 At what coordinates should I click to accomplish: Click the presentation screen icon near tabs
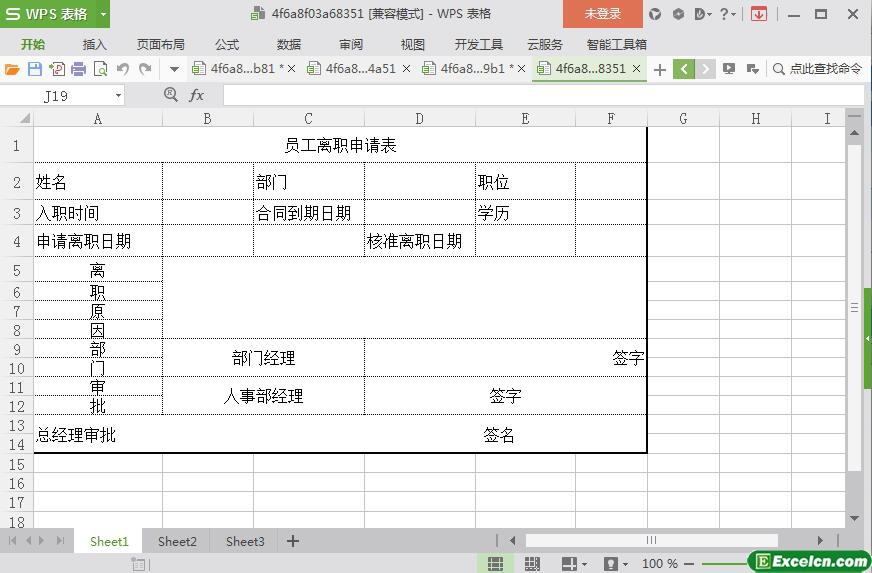[729, 69]
